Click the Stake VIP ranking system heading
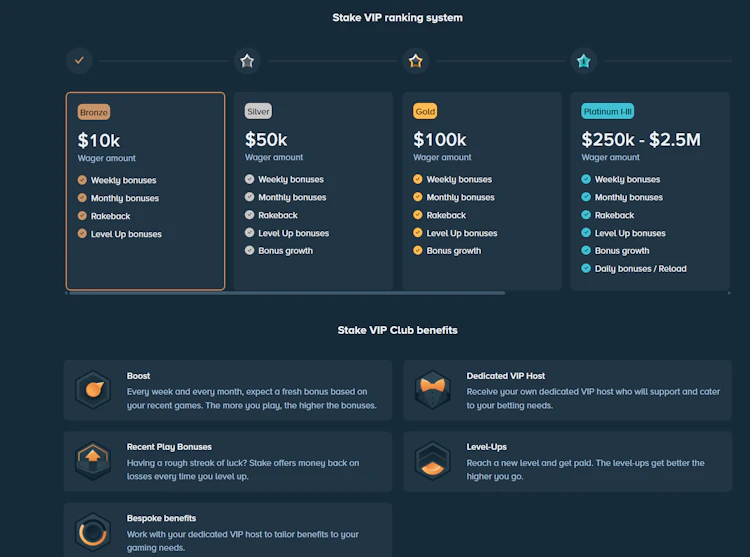The image size is (750, 557). tap(397, 18)
